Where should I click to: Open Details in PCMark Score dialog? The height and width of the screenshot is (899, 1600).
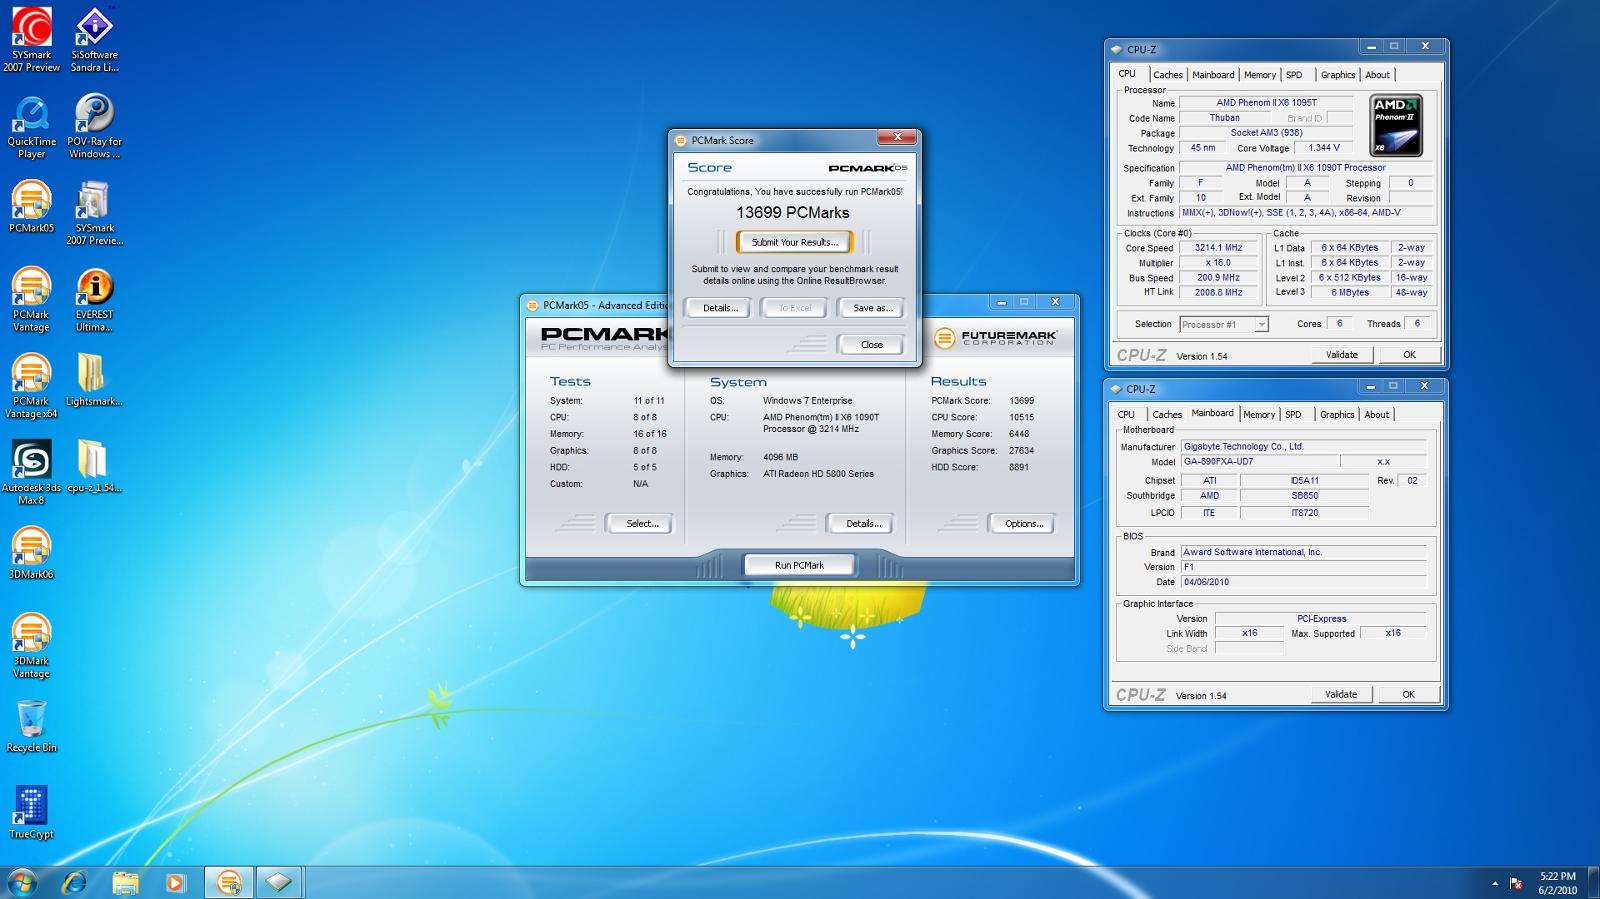pos(720,308)
